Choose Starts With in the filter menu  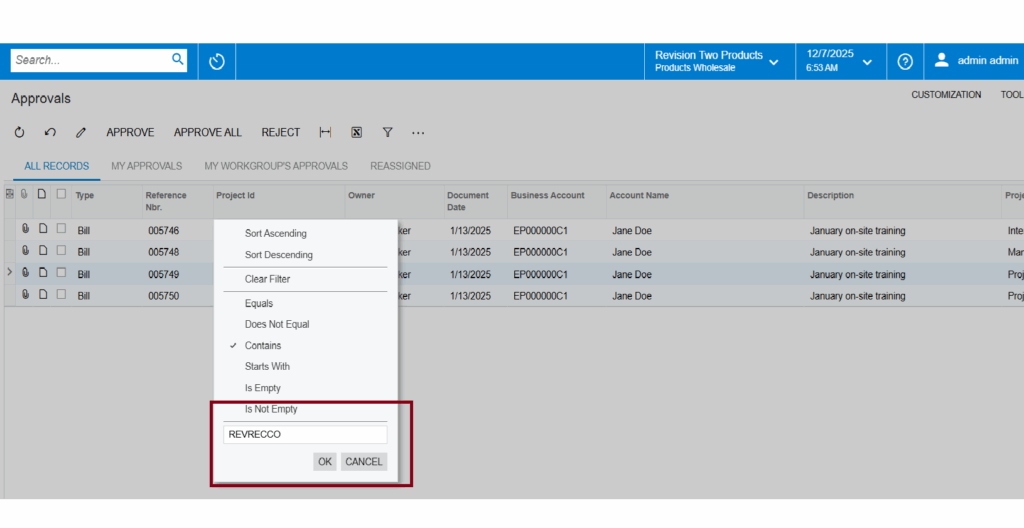click(267, 366)
